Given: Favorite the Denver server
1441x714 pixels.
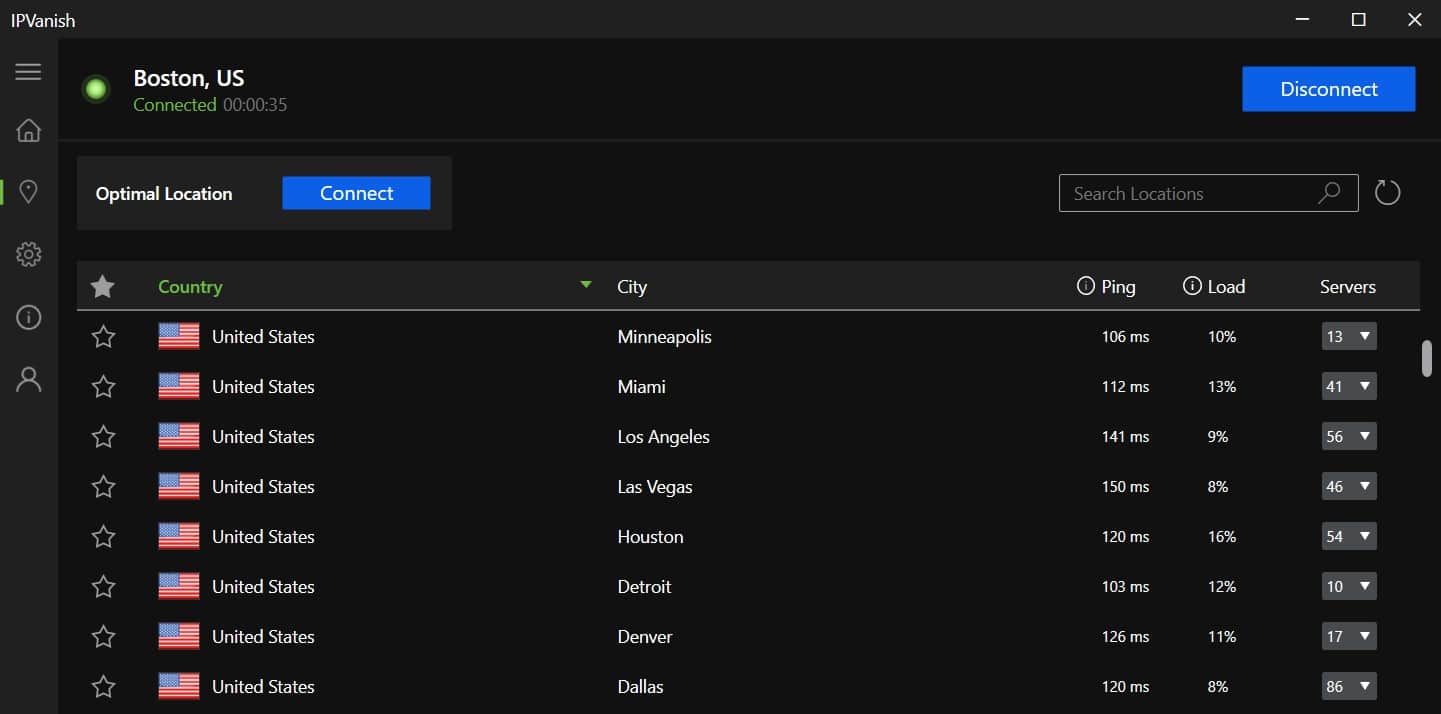Looking at the screenshot, I should pos(103,637).
